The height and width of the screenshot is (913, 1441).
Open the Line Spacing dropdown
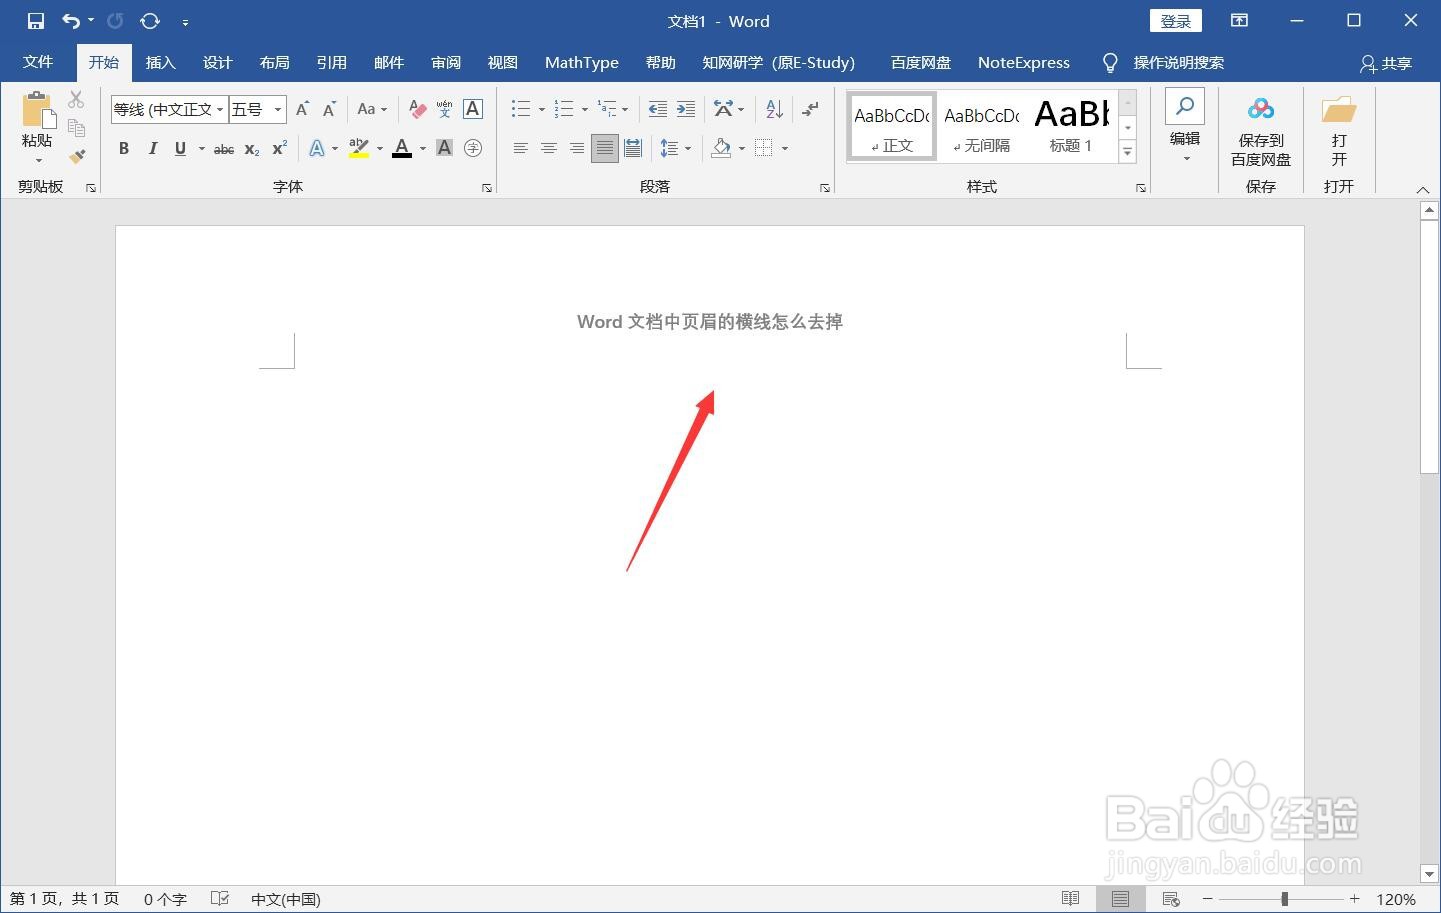tap(676, 148)
